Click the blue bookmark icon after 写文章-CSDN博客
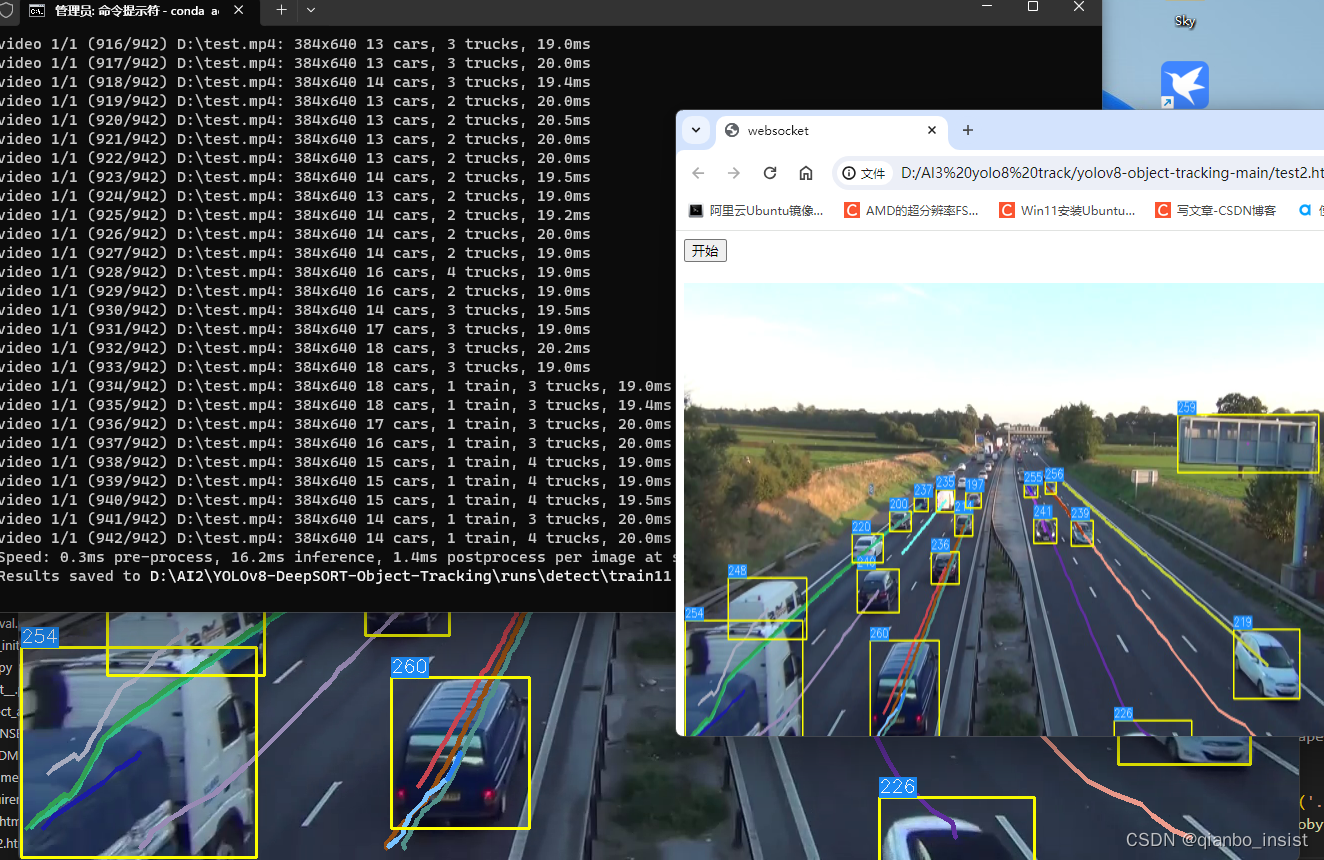Image resolution: width=1324 pixels, height=860 pixels. (1304, 210)
